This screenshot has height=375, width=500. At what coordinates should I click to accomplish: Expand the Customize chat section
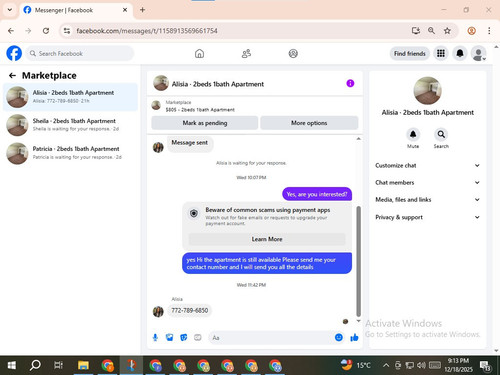pyautogui.click(x=428, y=165)
